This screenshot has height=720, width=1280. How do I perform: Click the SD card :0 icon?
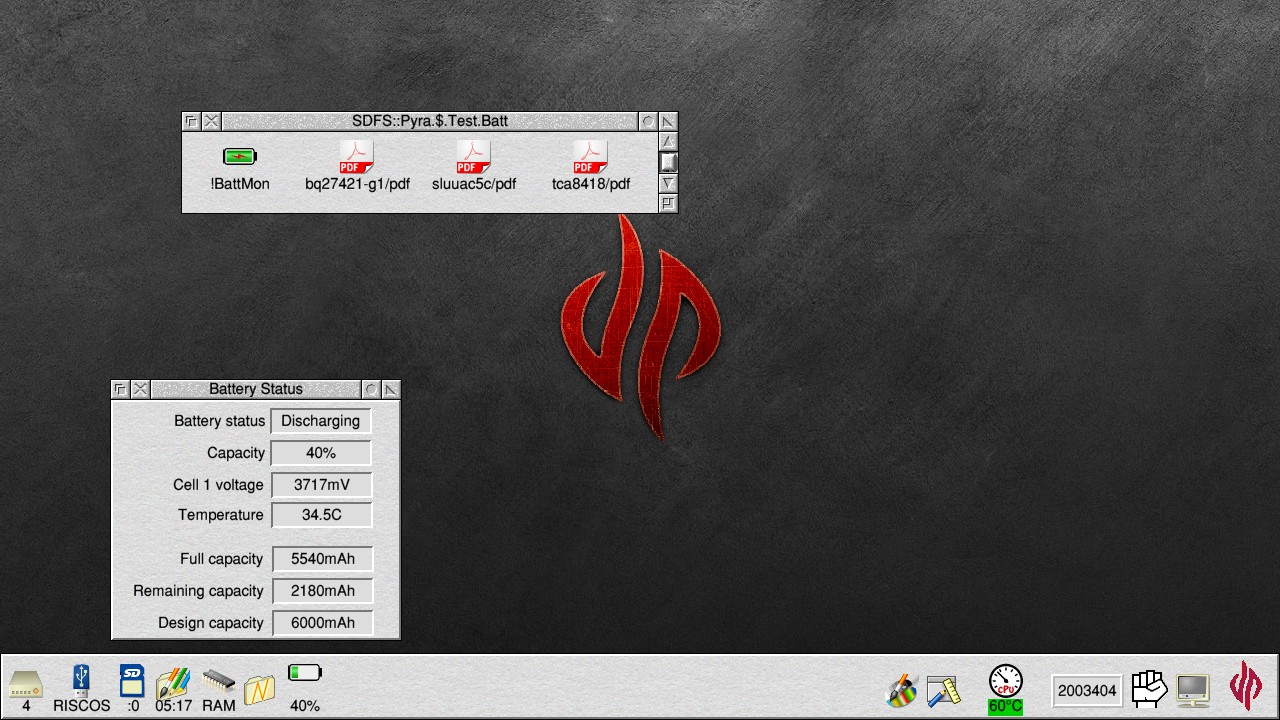tap(132, 682)
